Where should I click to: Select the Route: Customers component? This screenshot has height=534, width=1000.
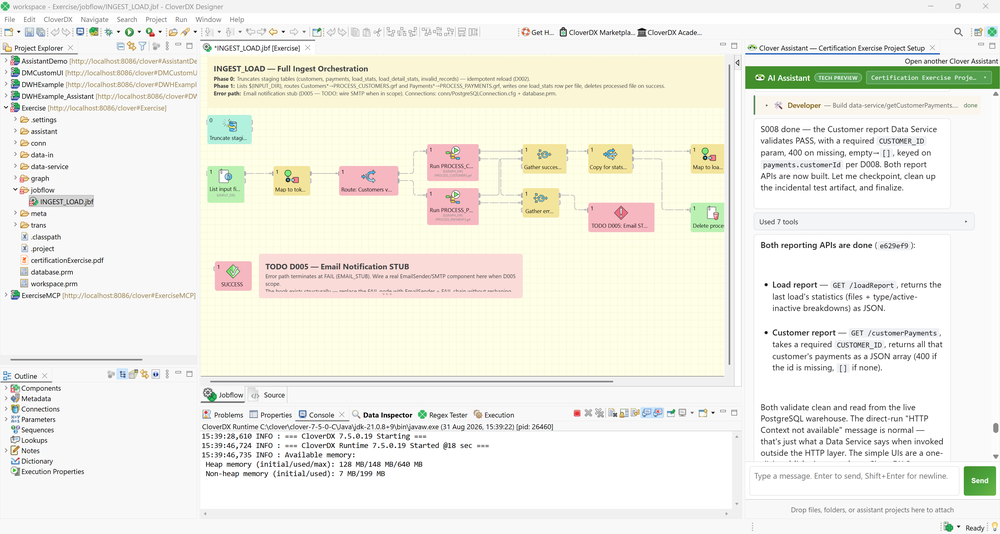[369, 181]
